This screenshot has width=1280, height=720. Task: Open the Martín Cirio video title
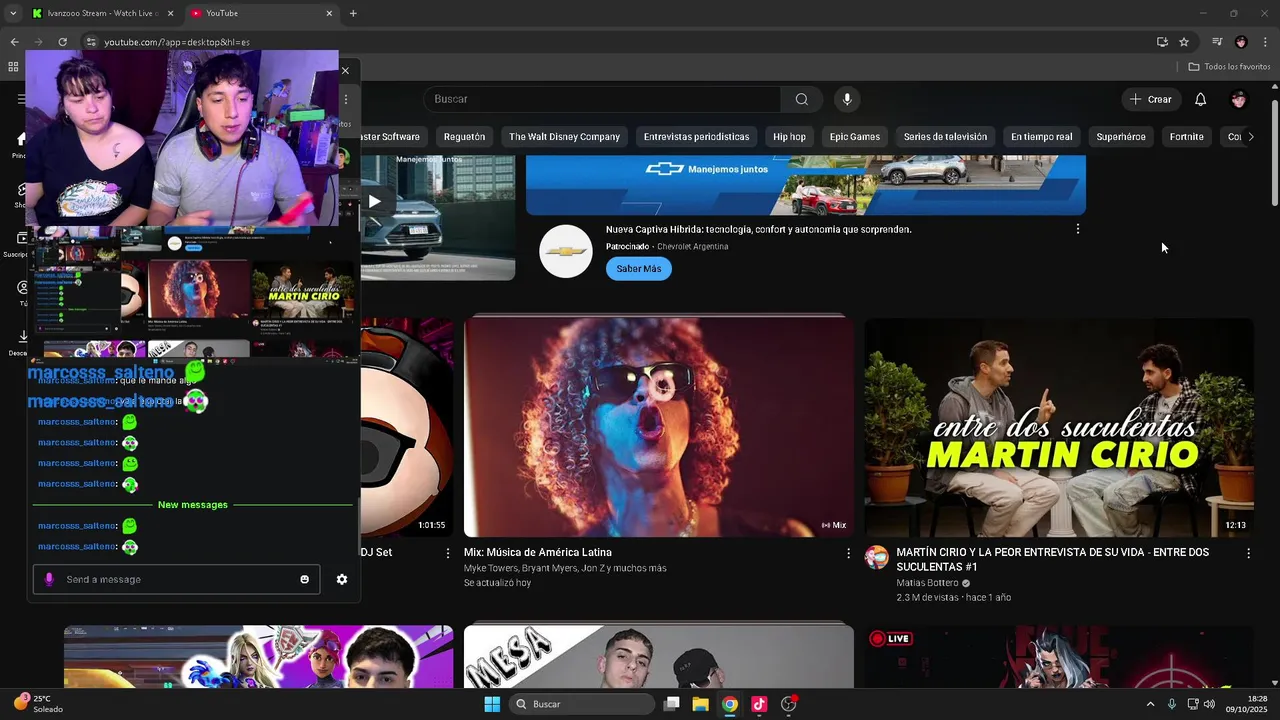1053,559
